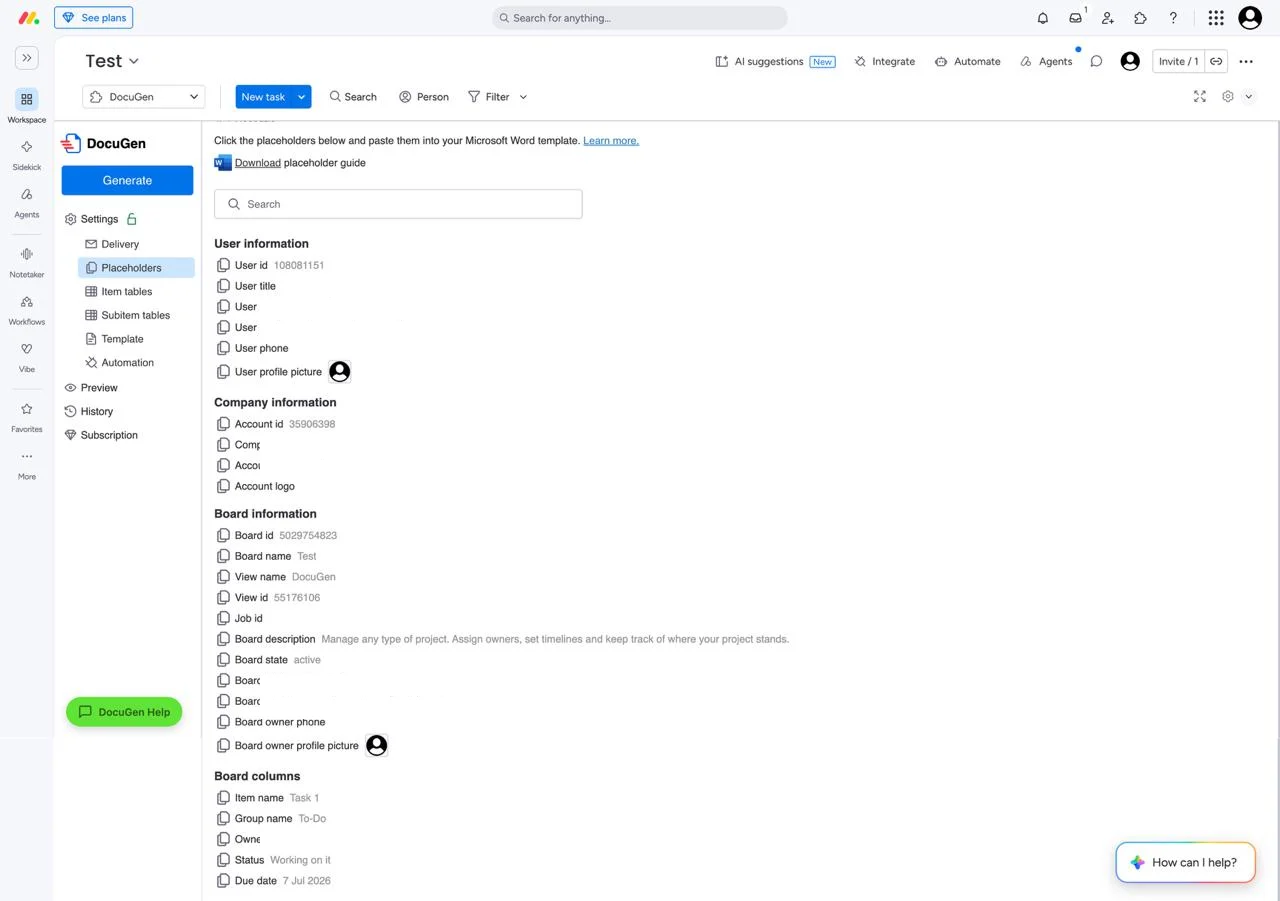Click the copy board link icon
Viewport: 1280px width, 901px height.
(x=1216, y=61)
